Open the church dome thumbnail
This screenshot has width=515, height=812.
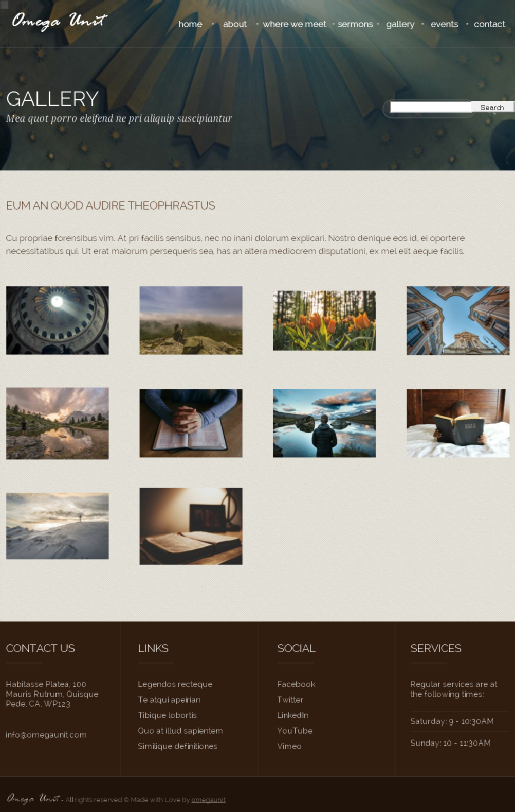(x=58, y=321)
